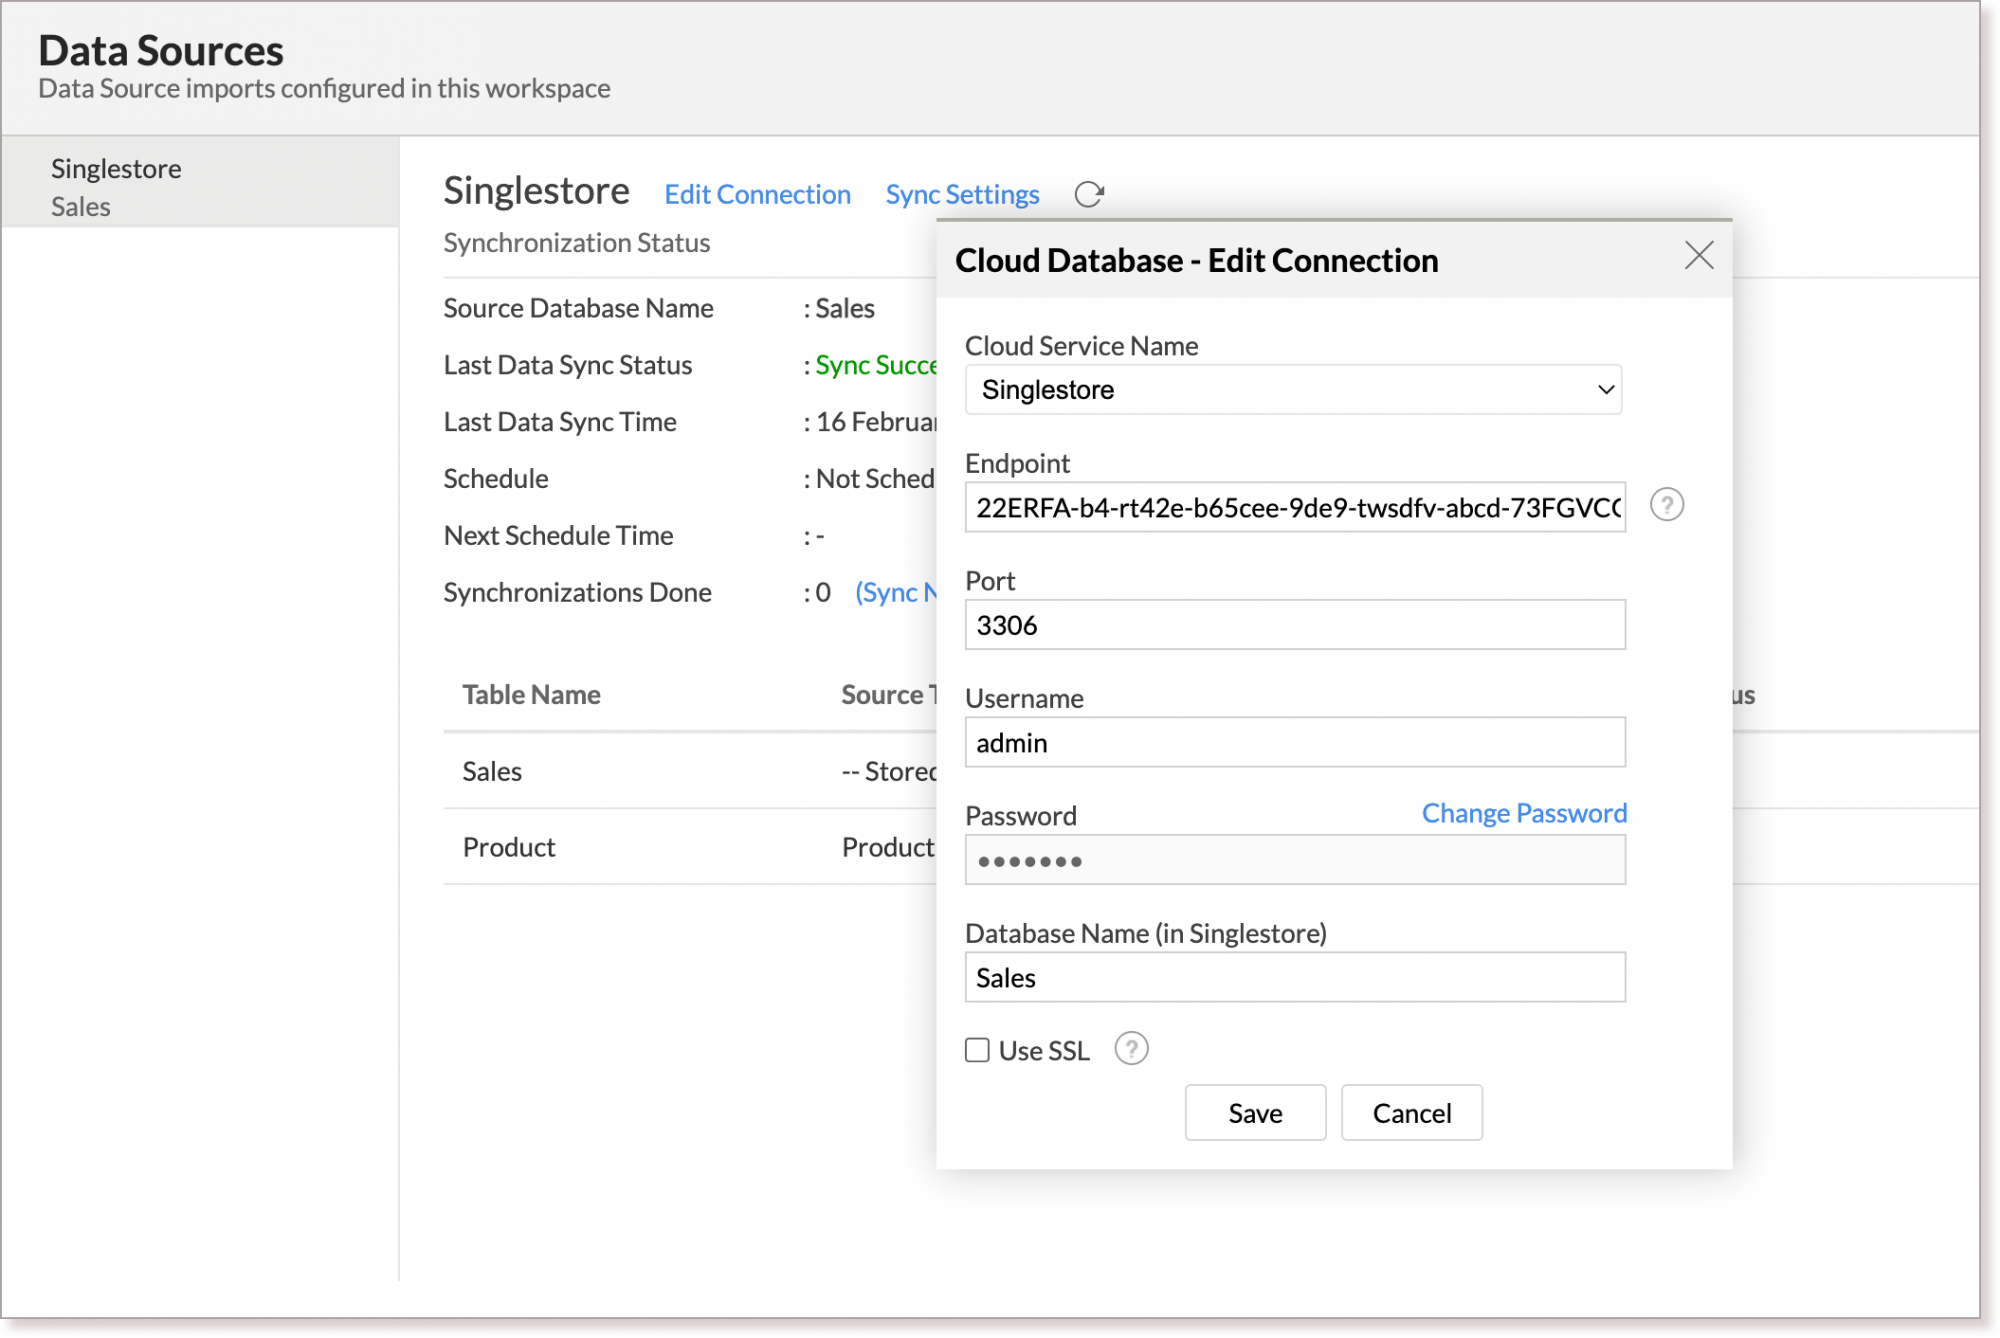Screen dimensions: 2000x1338
Task: Focus the Endpoint input field
Action: (x=1295, y=508)
